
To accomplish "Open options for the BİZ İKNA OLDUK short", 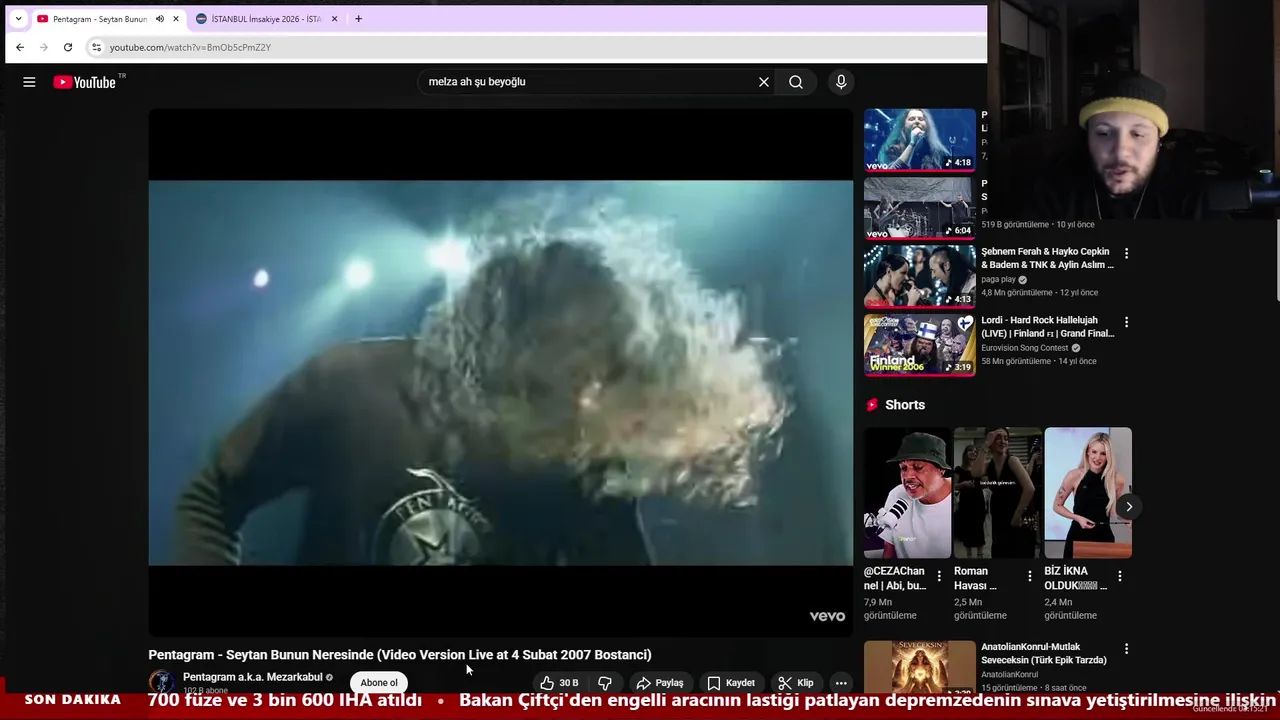I will click(x=1120, y=576).
